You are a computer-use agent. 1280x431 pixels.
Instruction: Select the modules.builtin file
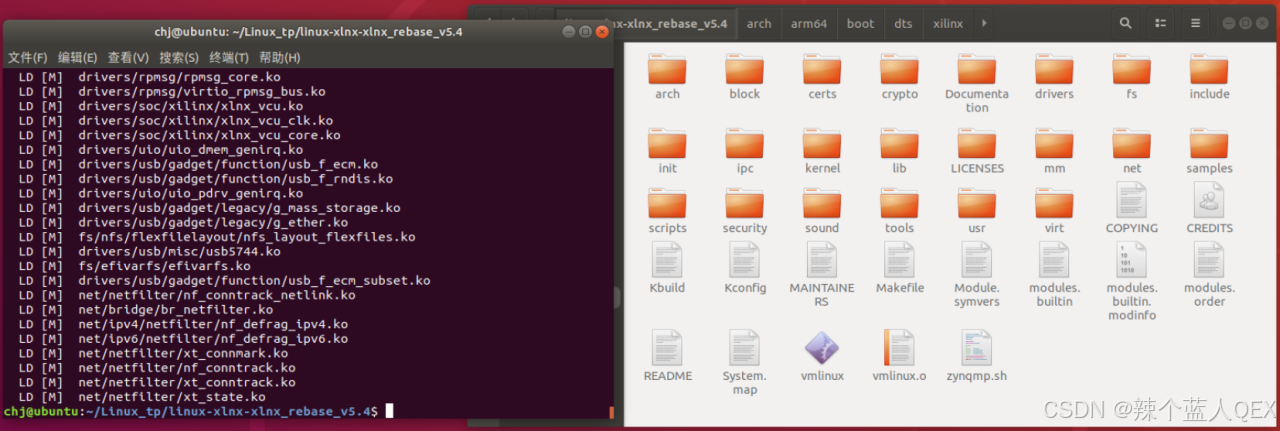click(x=1054, y=275)
